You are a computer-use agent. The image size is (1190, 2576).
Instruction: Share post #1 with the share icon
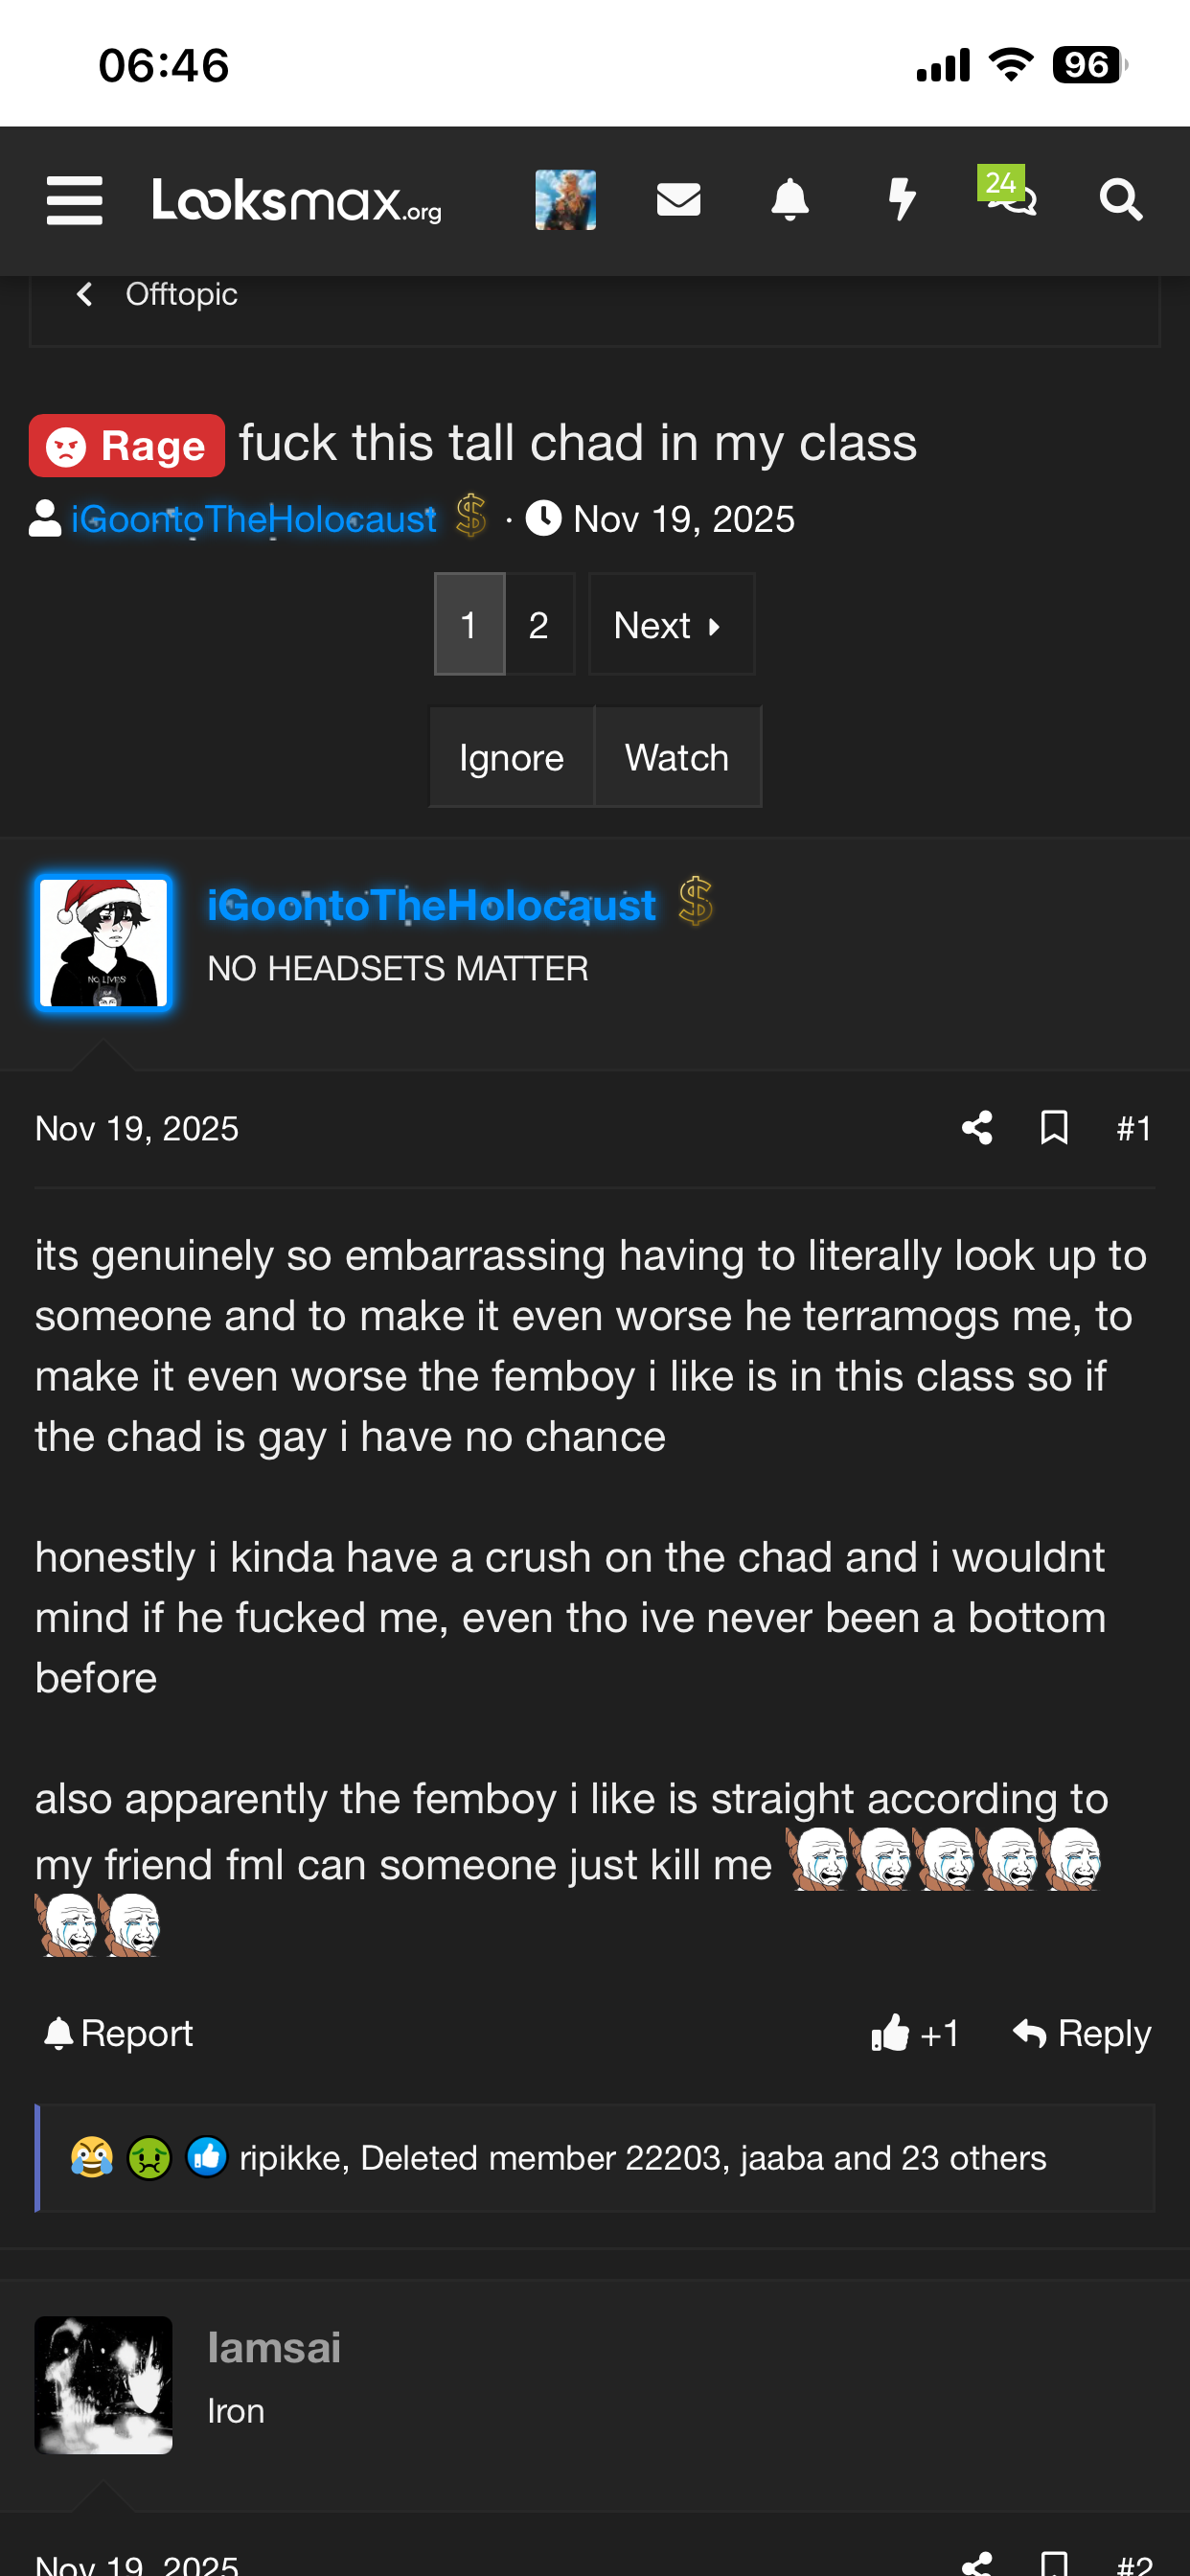click(x=977, y=1128)
